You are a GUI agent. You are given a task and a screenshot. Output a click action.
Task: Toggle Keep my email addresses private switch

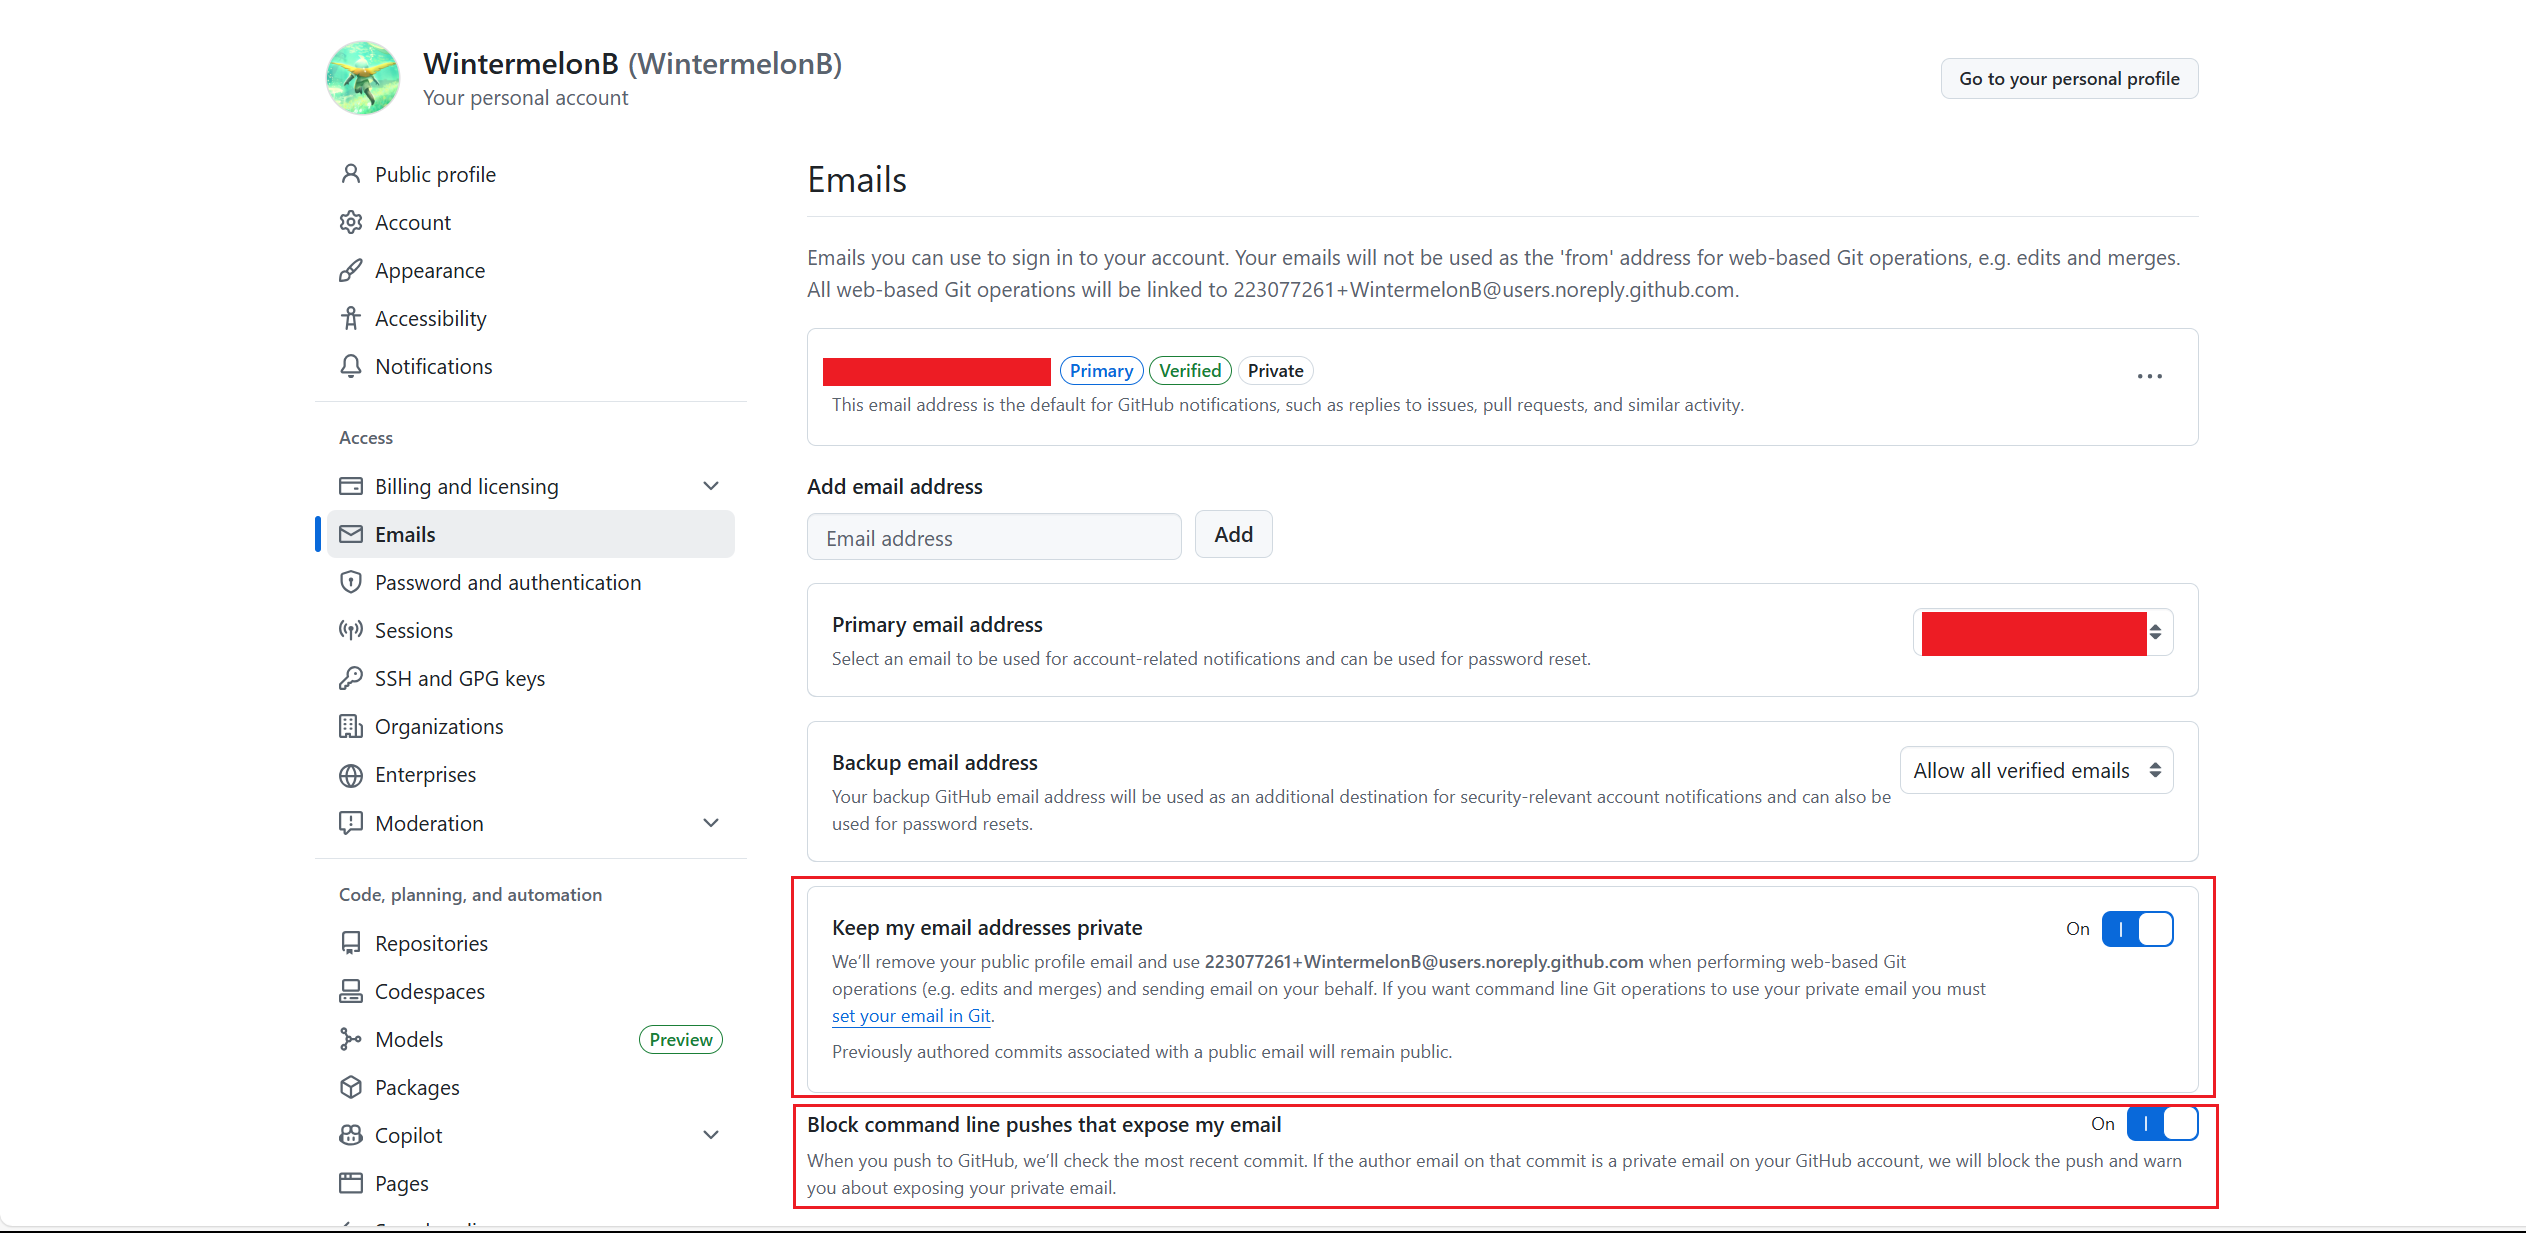(x=2137, y=929)
